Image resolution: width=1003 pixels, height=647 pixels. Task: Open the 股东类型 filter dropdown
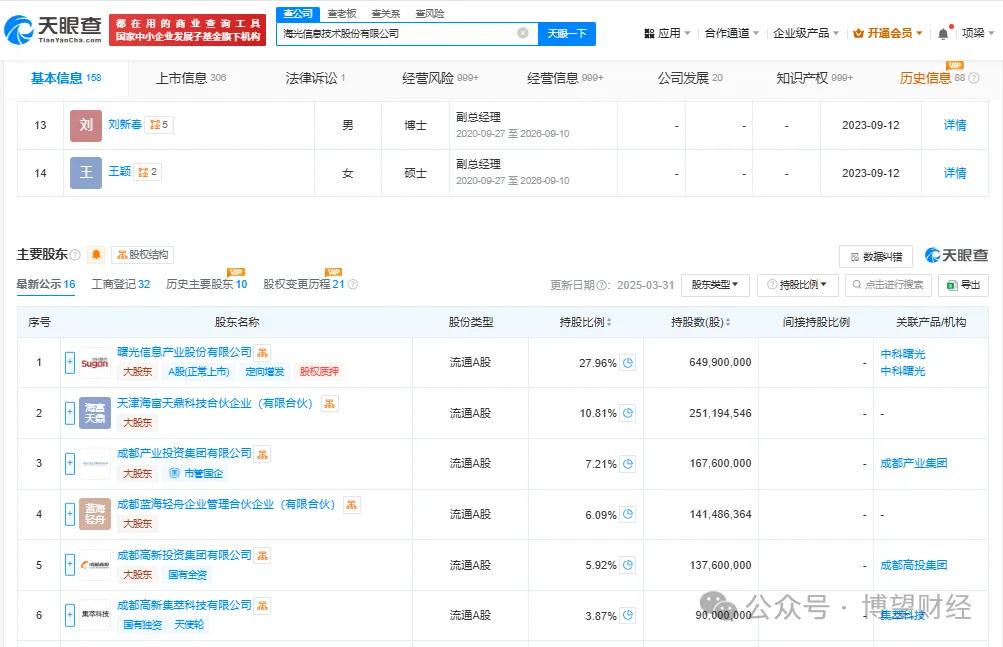click(714, 285)
